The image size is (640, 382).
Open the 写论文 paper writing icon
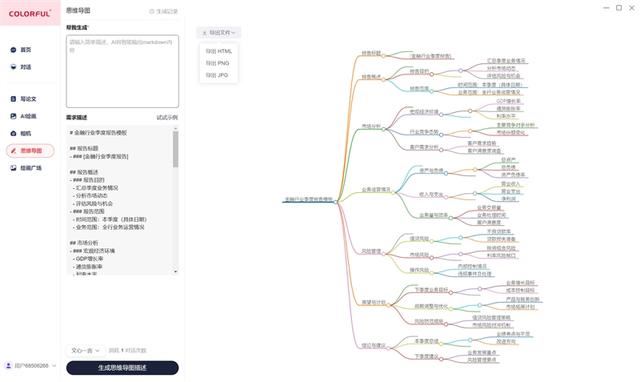click(13, 99)
